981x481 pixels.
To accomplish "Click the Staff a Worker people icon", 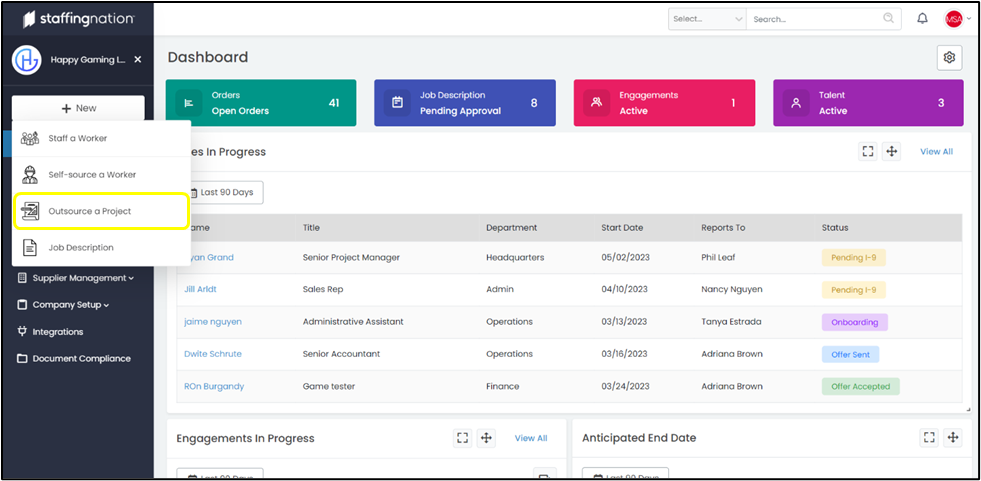I will [29, 138].
